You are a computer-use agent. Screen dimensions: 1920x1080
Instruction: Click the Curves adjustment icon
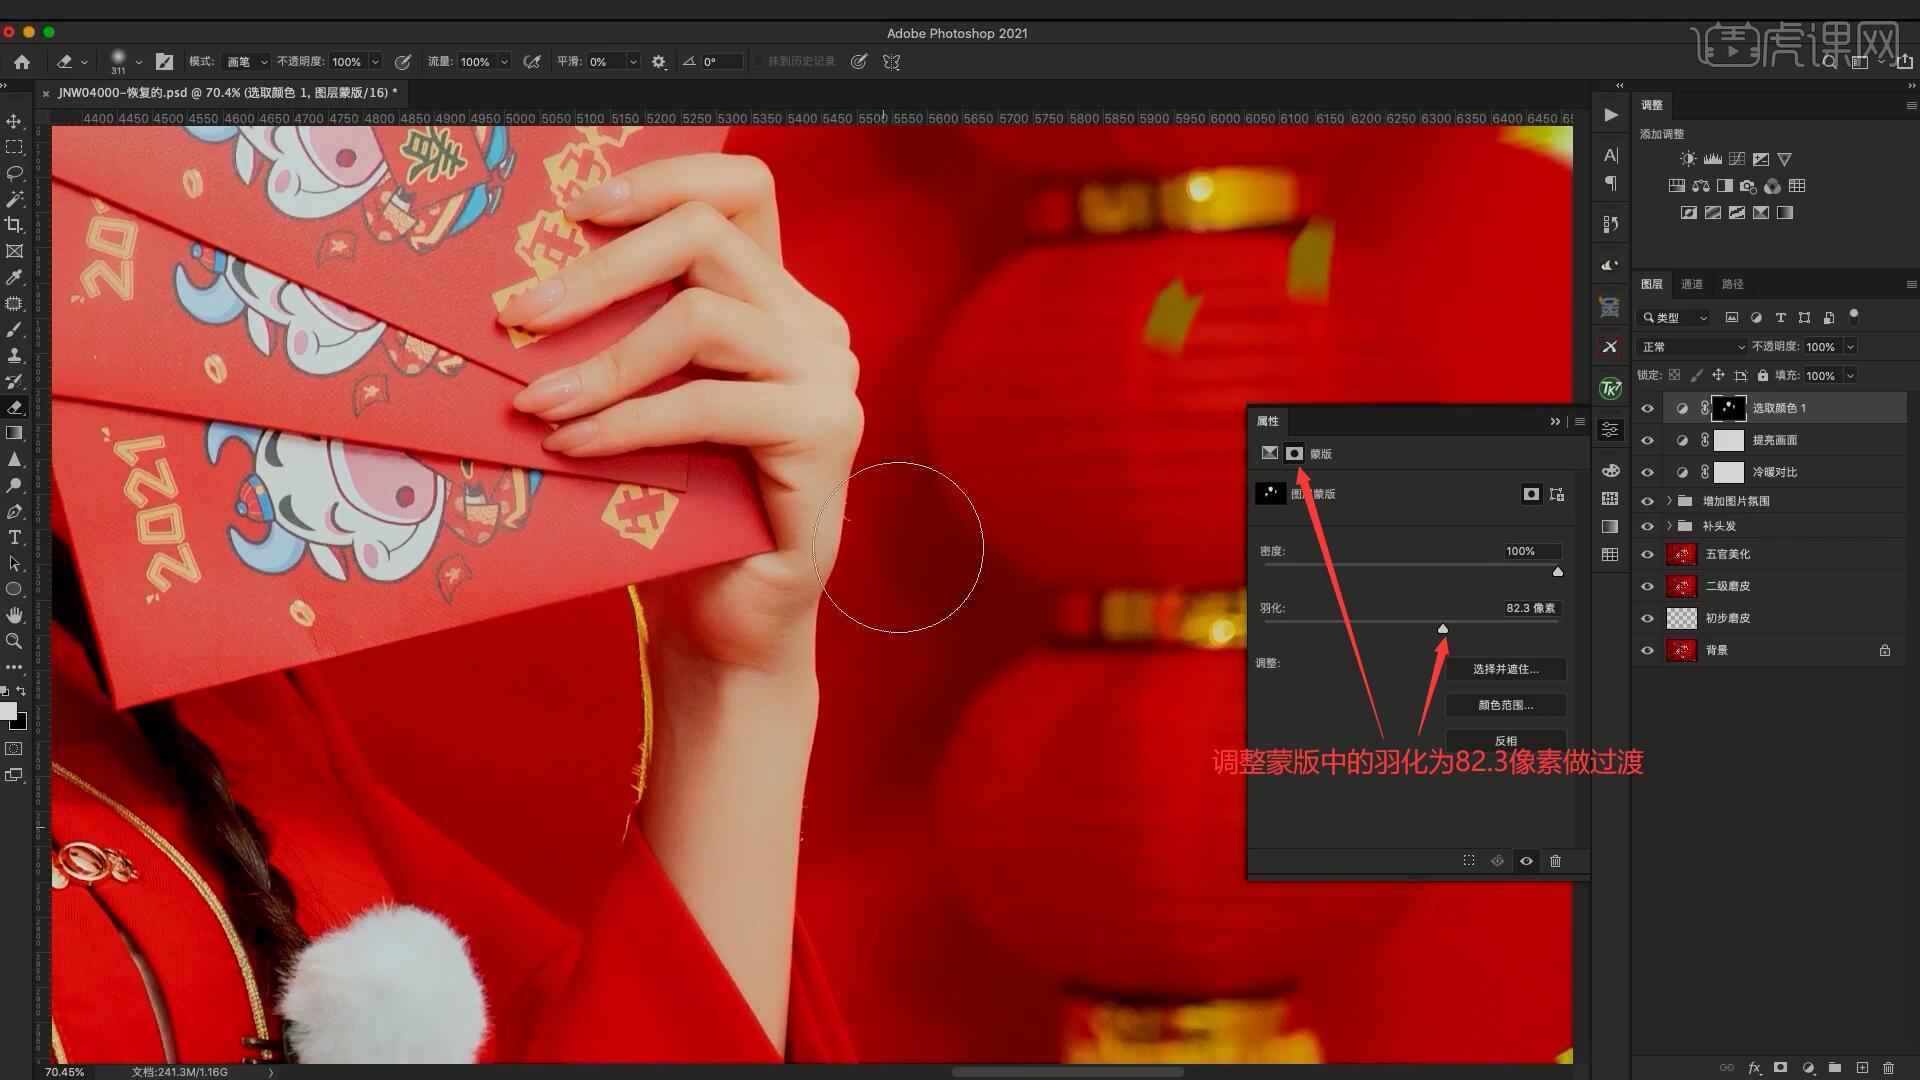pyautogui.click(x=1737, y=159)
